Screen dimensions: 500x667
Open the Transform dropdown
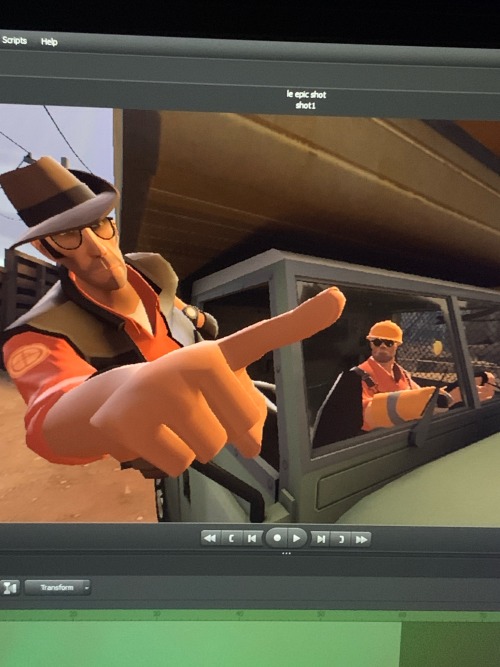pos(57,587)
